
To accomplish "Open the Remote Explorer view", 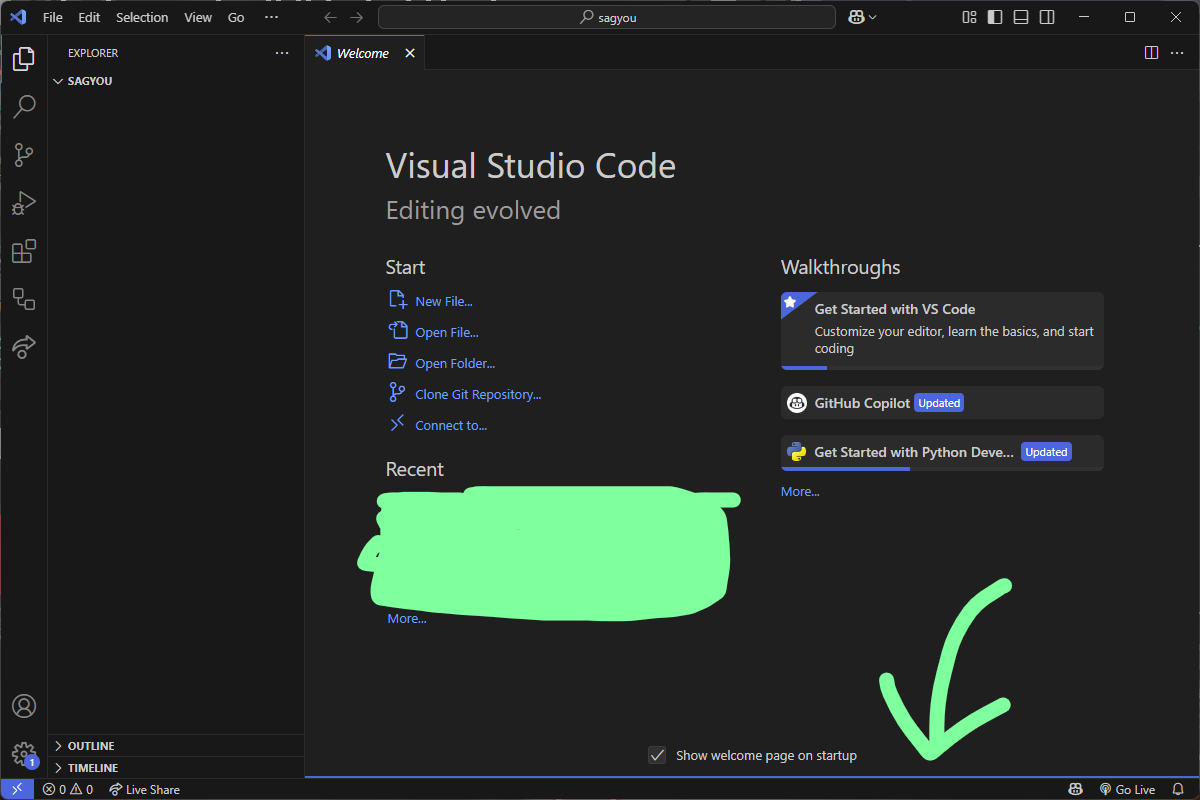I will pos(24,299).
